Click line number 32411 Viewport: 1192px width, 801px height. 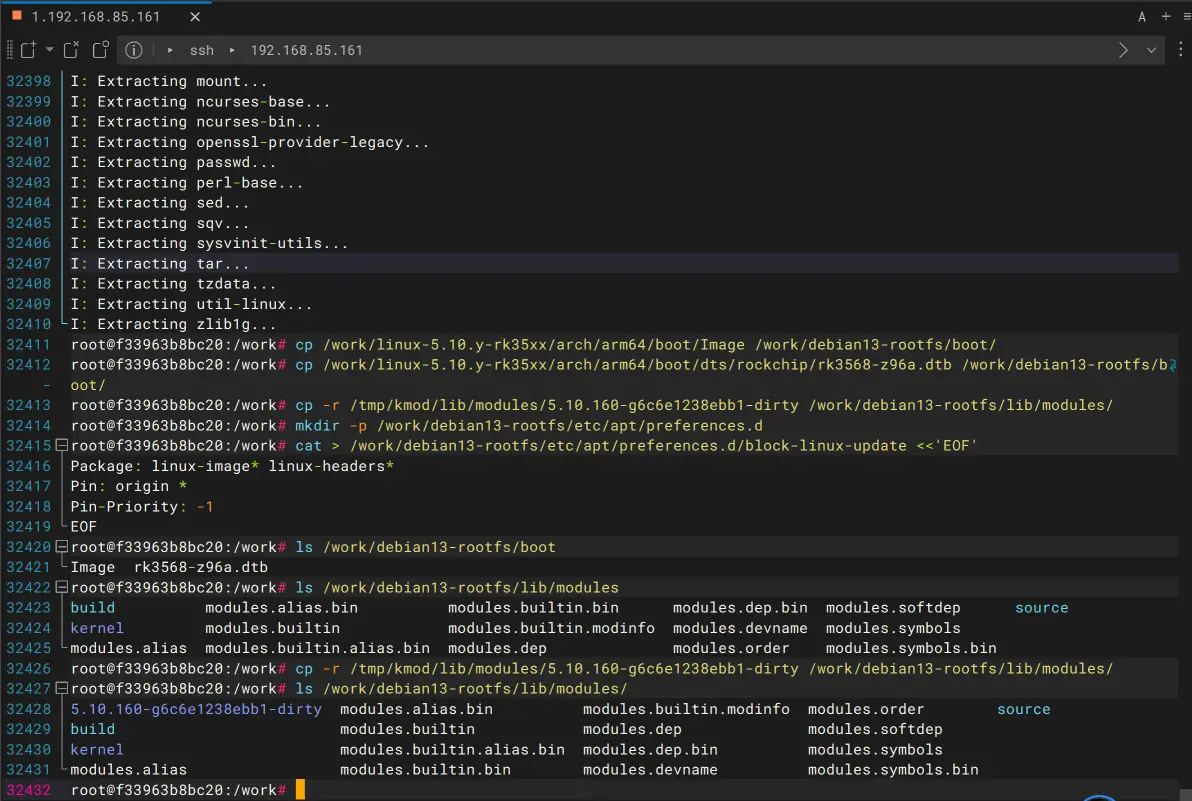[x=28, y=344]
